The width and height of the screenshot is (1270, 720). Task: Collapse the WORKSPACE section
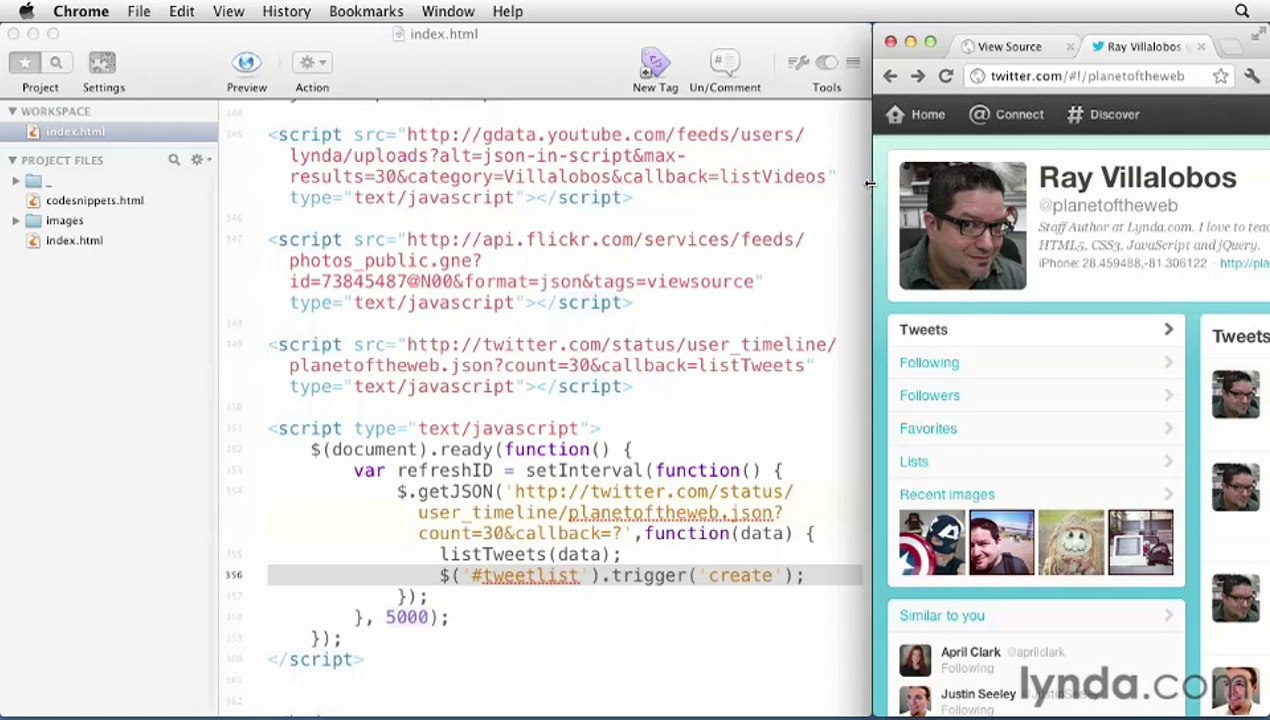click(12, 111)
